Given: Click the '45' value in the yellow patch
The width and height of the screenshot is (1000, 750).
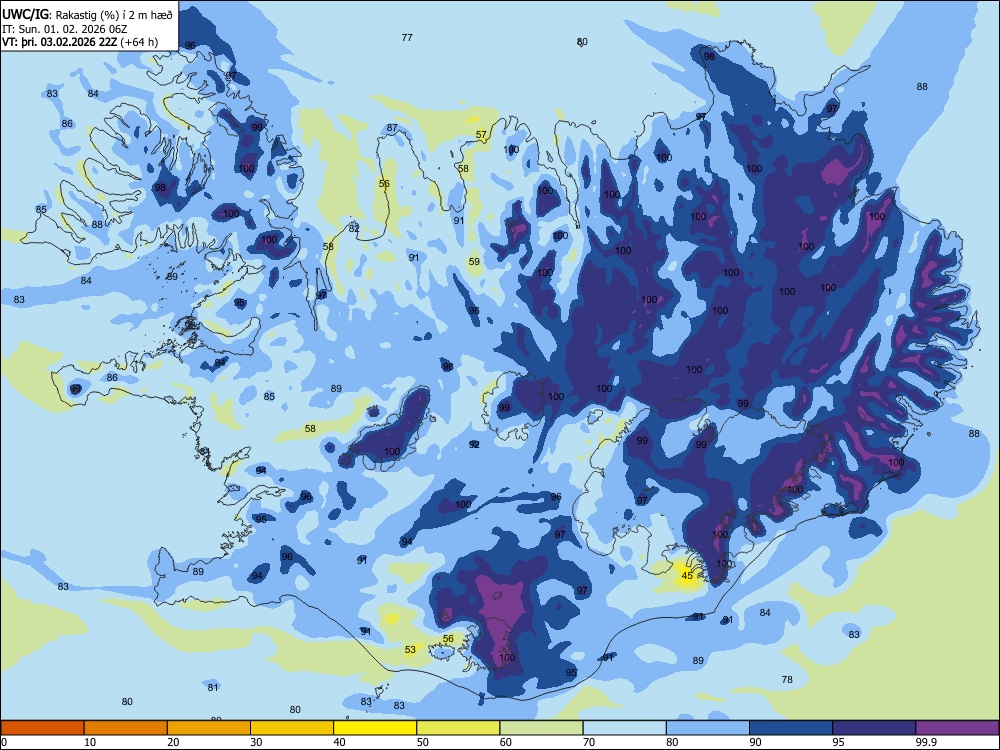Looking at the screenshot, I should pyautogui.click(x=687, y=575).
